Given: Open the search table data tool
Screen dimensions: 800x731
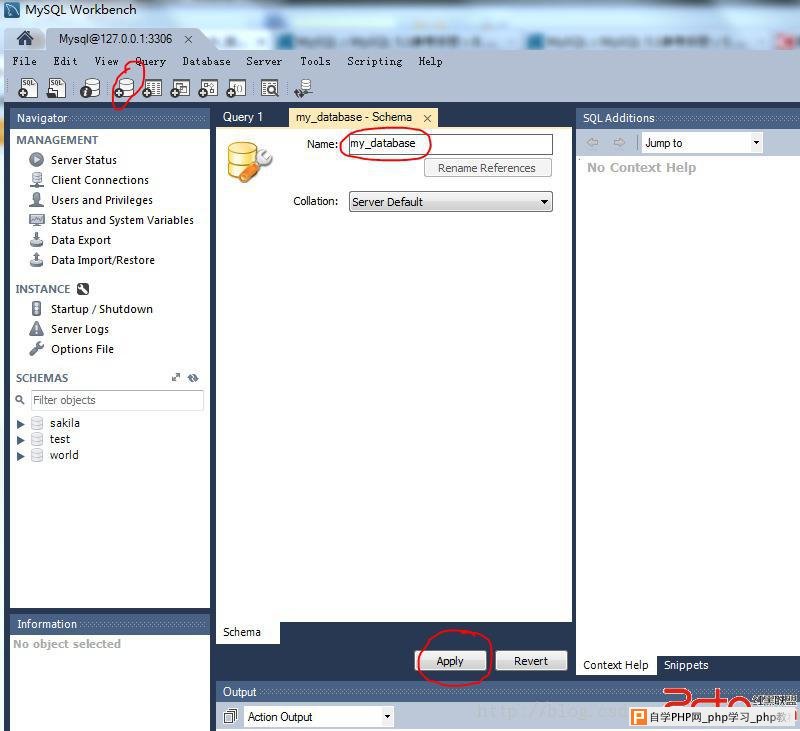Looking at the screenshot, I should click(269, 88).
